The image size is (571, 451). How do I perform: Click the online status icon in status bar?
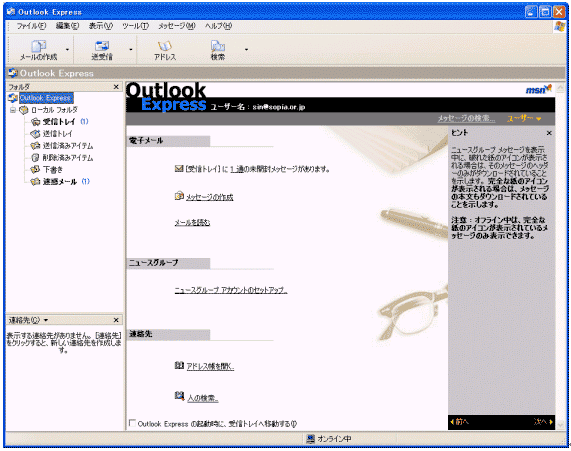[x=310, y=439]
